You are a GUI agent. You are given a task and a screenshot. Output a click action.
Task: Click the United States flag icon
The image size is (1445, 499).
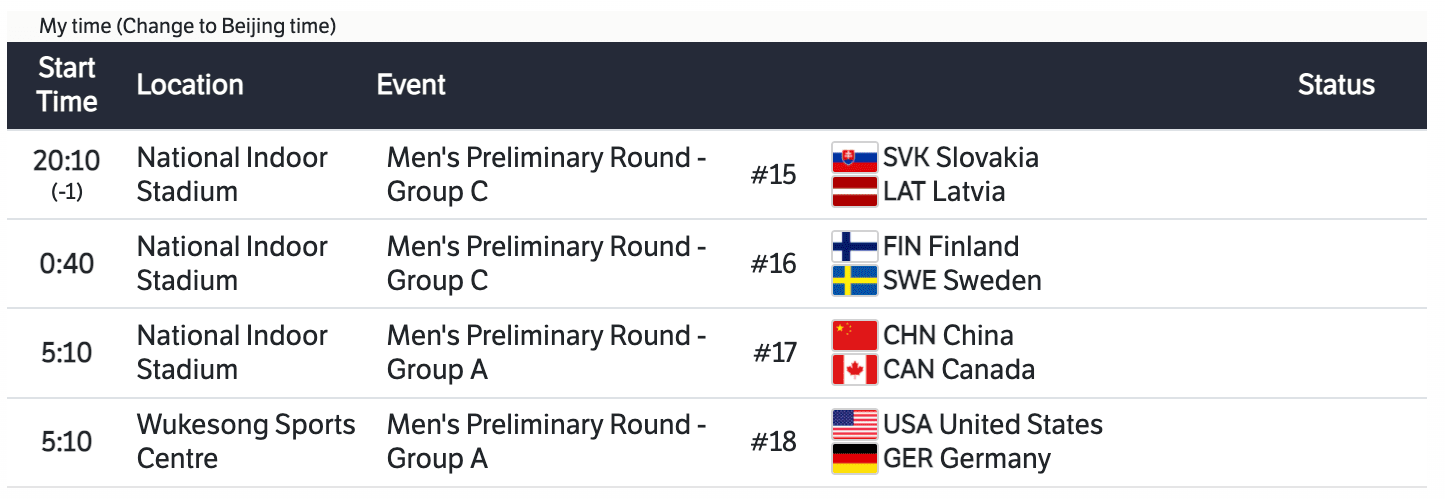pyautogui.click(x=854, y=425)
